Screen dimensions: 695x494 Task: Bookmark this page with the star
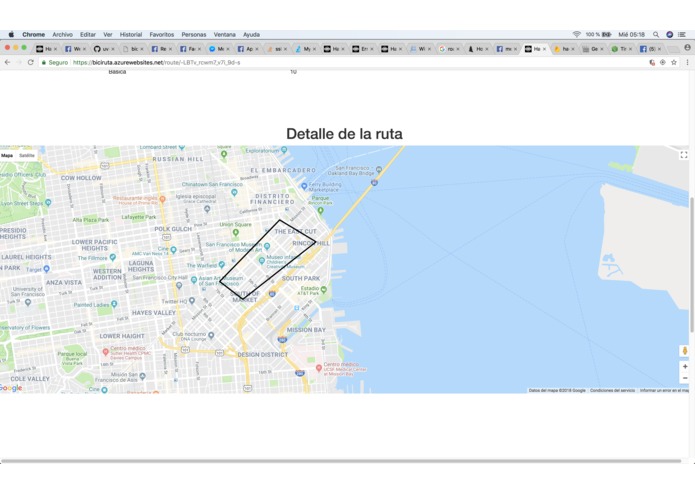pyautogui.click(x=674, y=62)
